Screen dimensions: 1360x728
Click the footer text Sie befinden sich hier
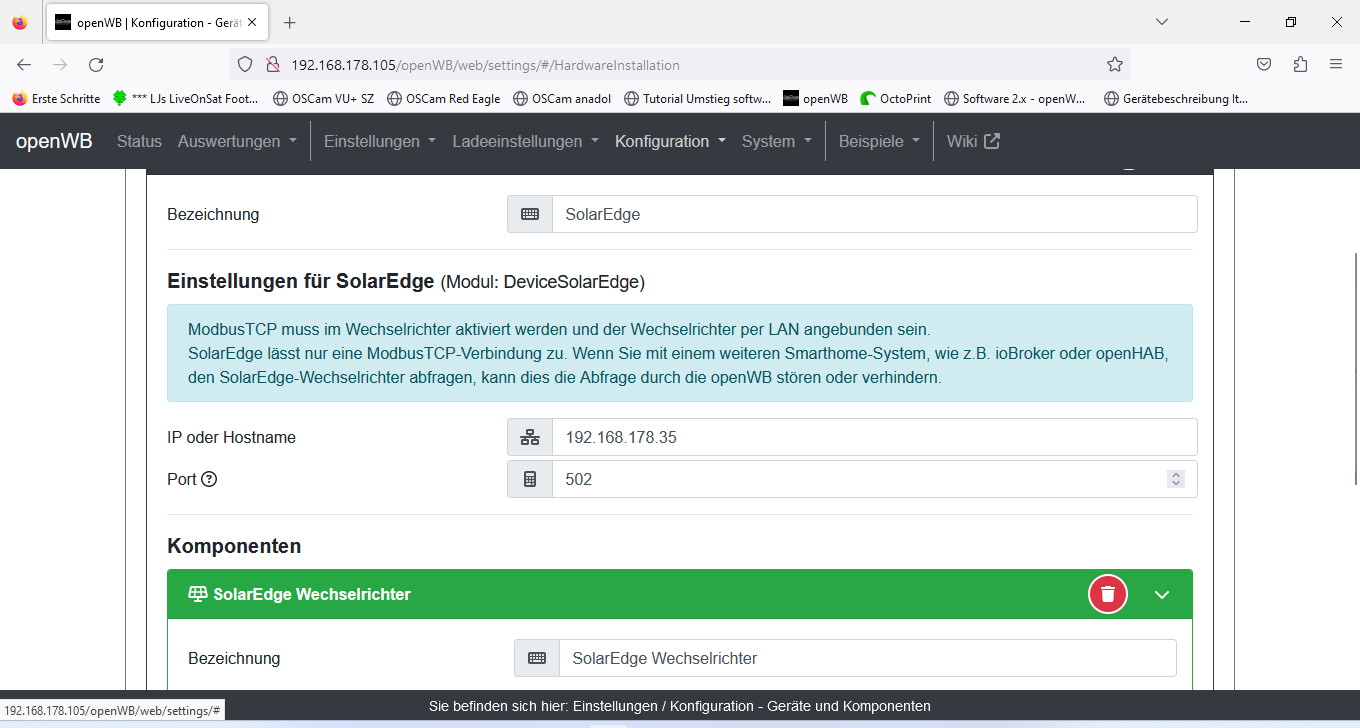pyautogui.click(x=680, y=706)
